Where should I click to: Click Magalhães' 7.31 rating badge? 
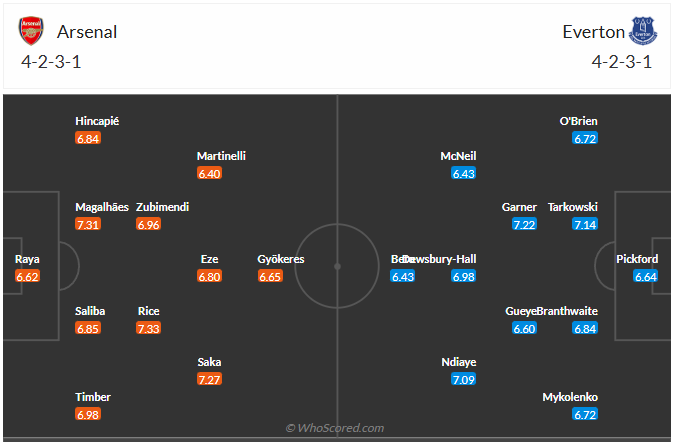point(88,224)
